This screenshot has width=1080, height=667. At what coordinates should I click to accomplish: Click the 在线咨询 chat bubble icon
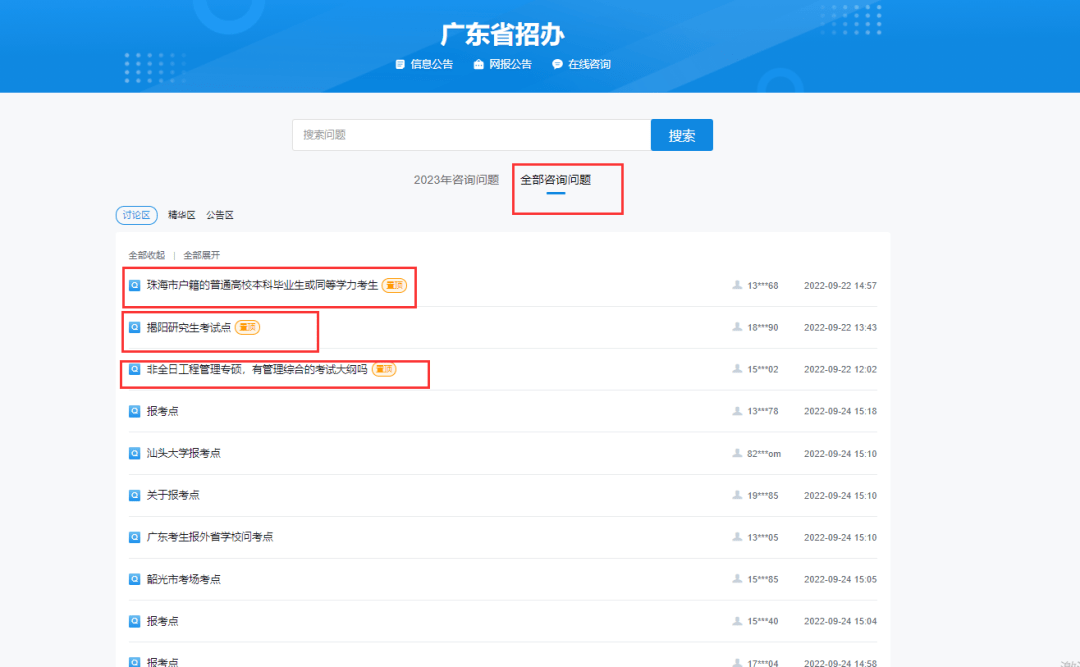coord(557,63)
